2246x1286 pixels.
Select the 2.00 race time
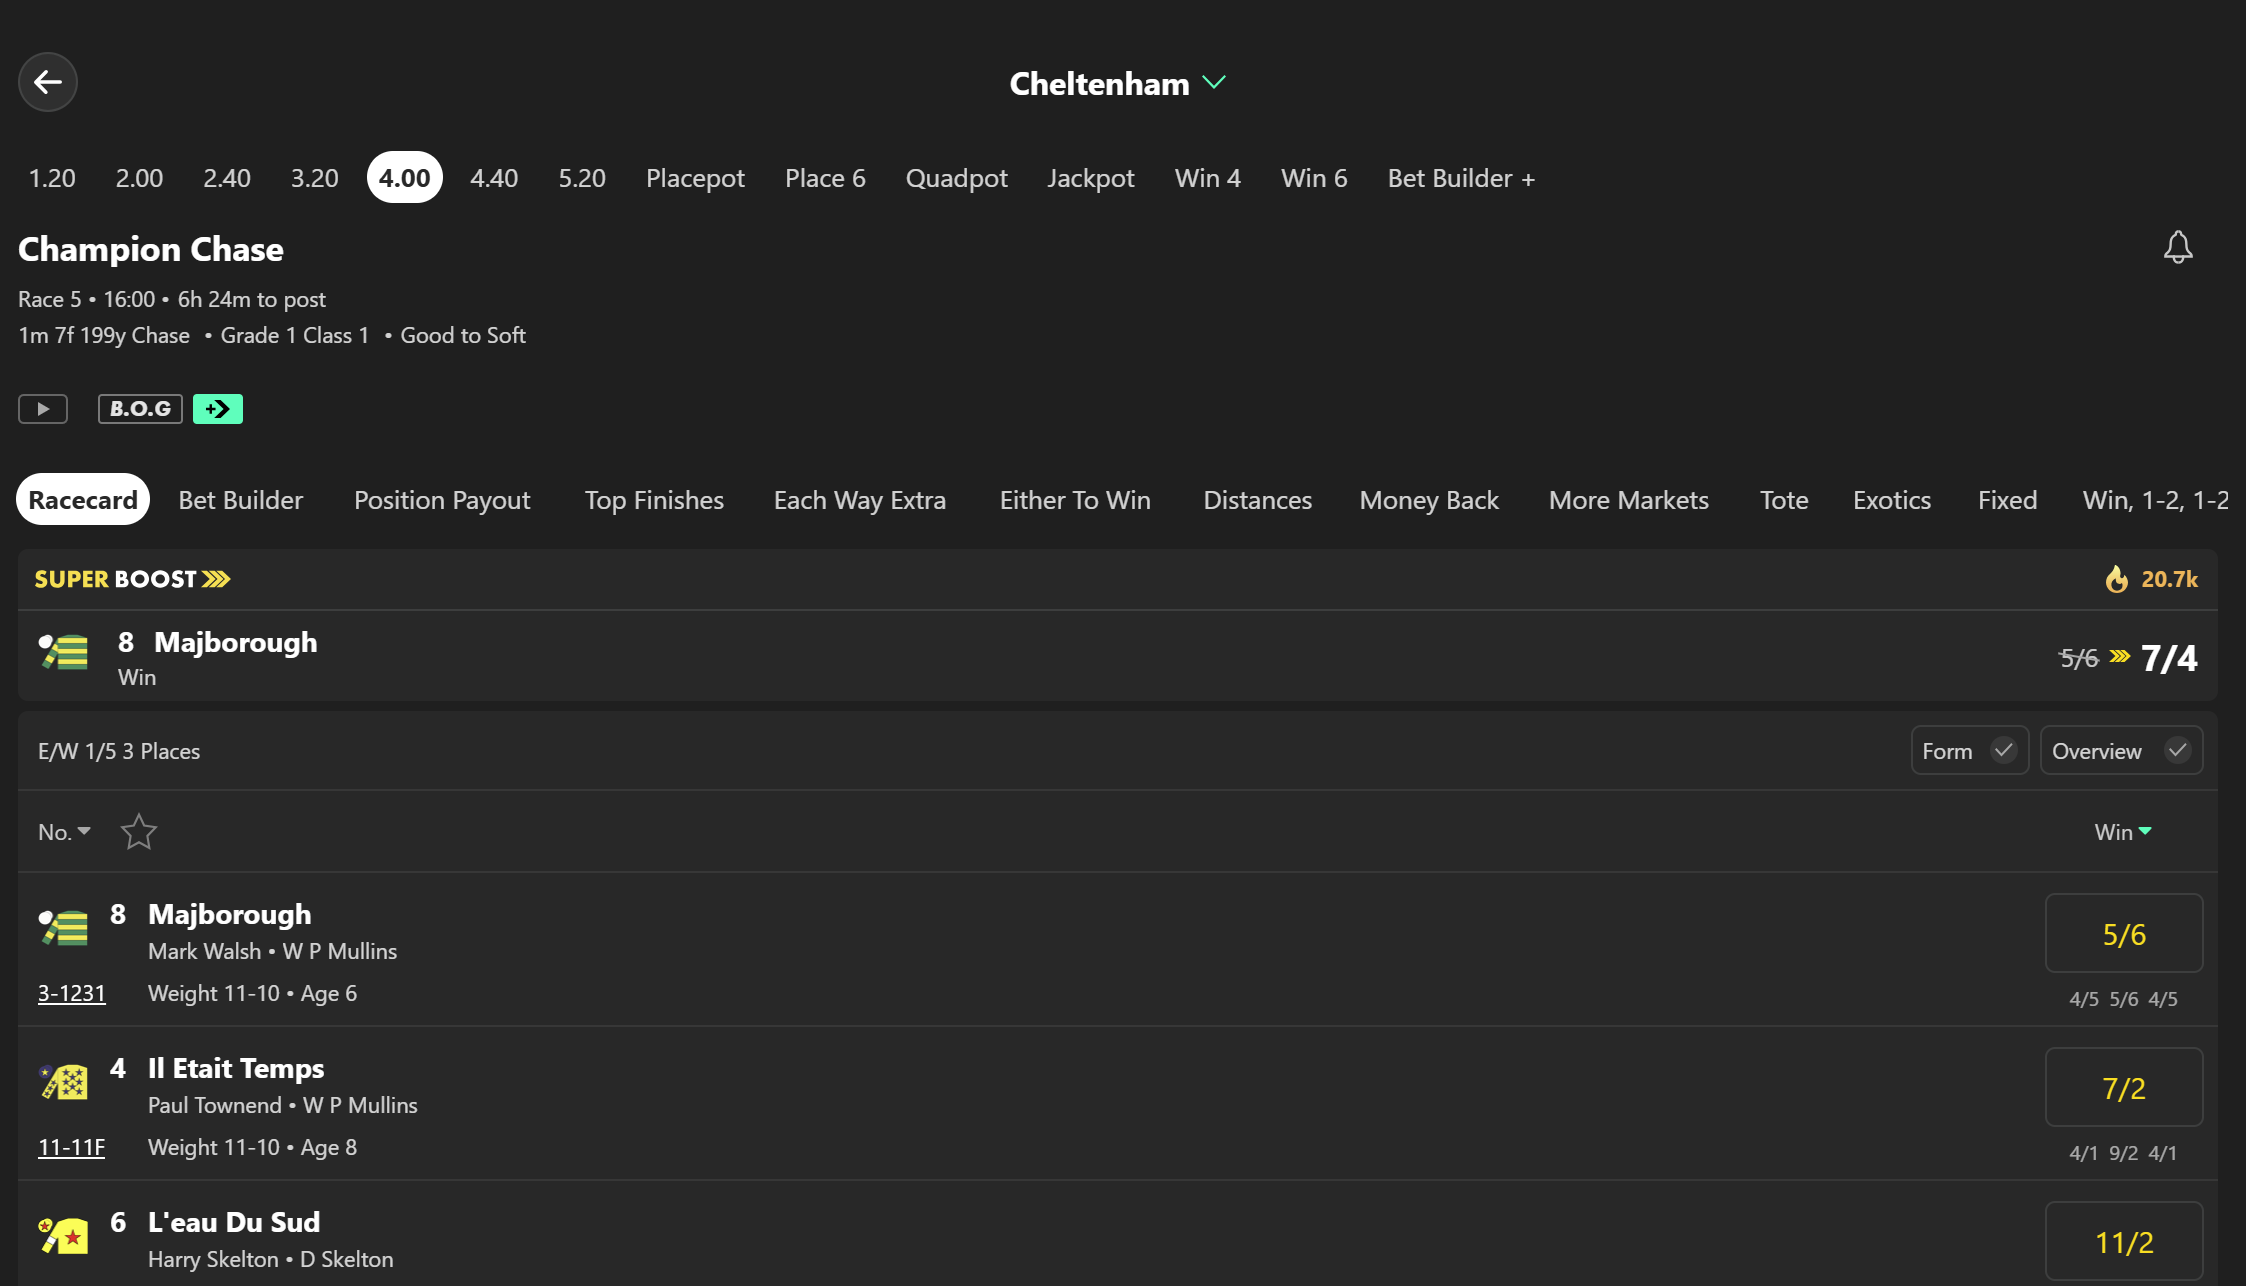[139, 178]
